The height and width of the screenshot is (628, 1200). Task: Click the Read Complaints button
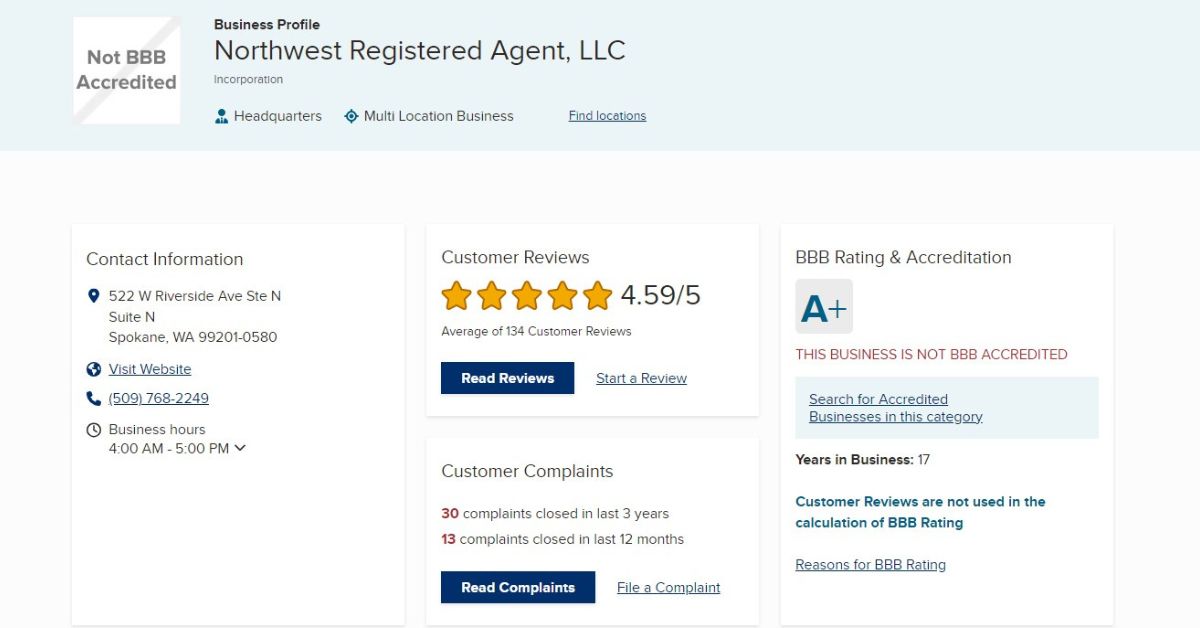tap(517, 587)
